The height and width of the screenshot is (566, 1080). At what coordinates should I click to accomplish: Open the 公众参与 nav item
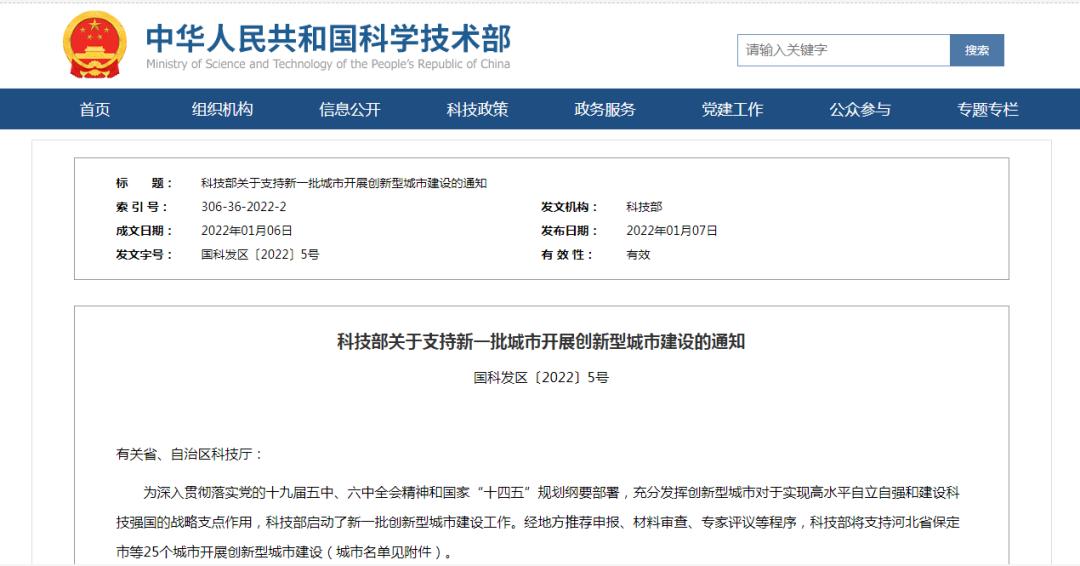[x=860, y=109]
